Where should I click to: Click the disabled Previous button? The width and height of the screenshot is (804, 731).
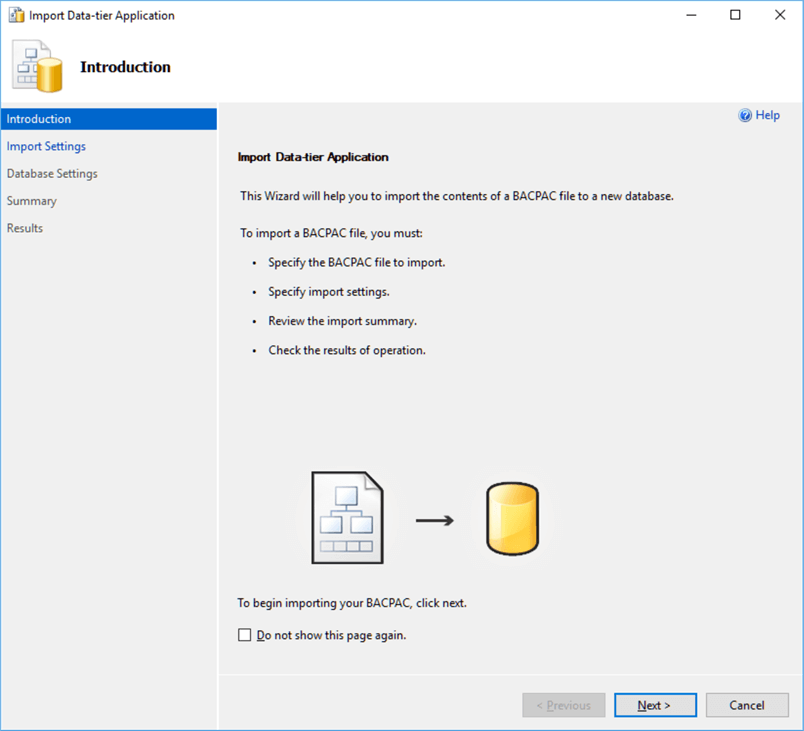click(x=563, y=705)
